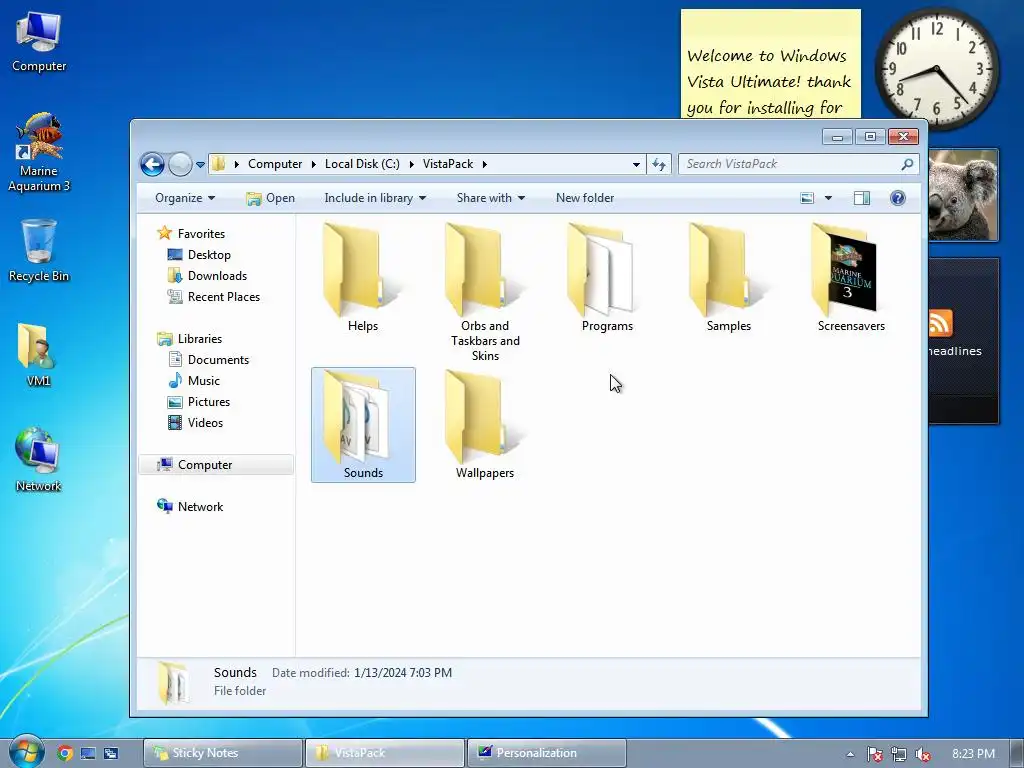The image size is (1024, 768).
Task: Select the Network desktop icon
Action: 39,460
